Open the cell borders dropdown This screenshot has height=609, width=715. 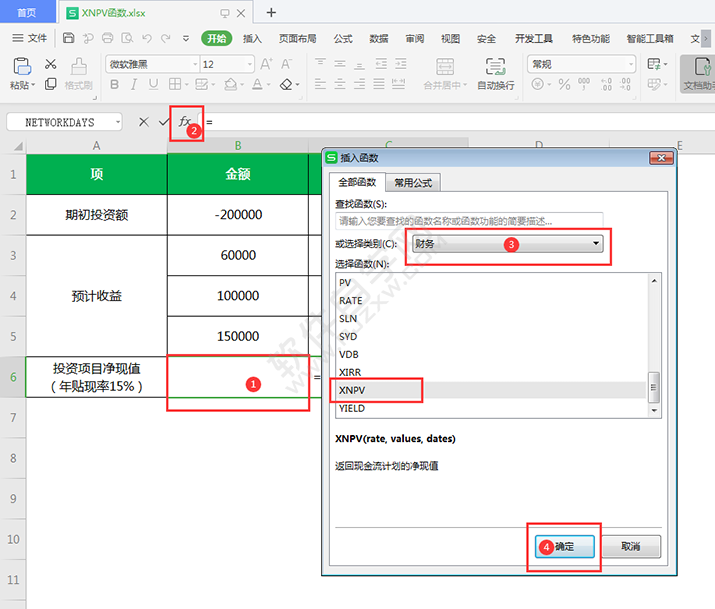[186, 84]
